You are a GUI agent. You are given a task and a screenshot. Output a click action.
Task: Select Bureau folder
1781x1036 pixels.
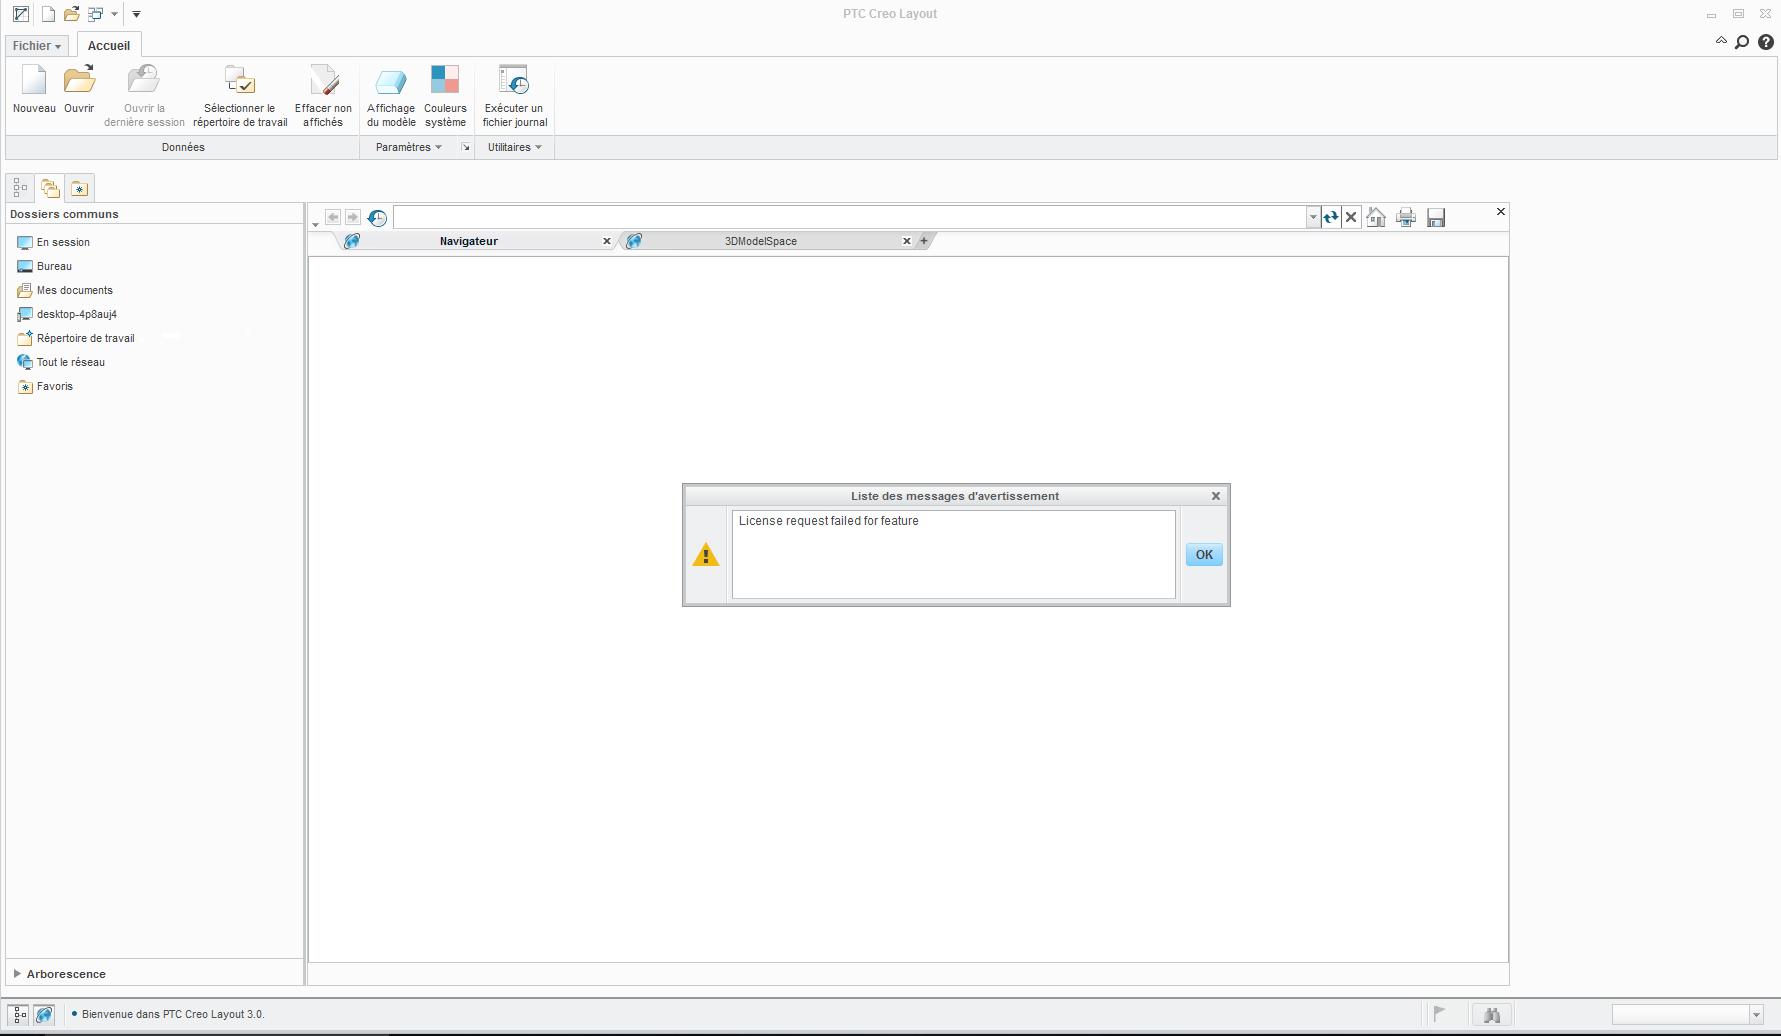click(45, 266)
